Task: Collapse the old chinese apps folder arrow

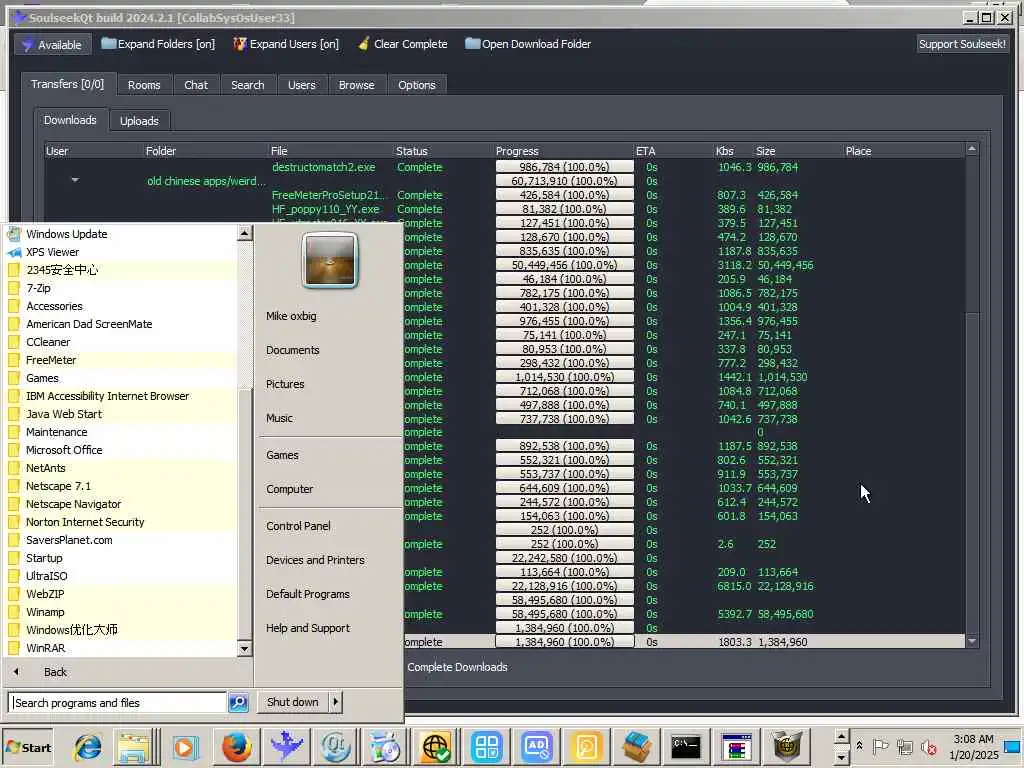Action: click(x=75, y=180)
